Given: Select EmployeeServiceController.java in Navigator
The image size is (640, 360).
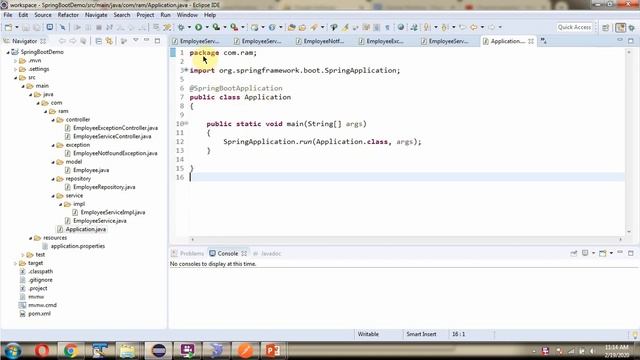Looking at the screenshot, I should pyautogui.click(x=112, y=137).
